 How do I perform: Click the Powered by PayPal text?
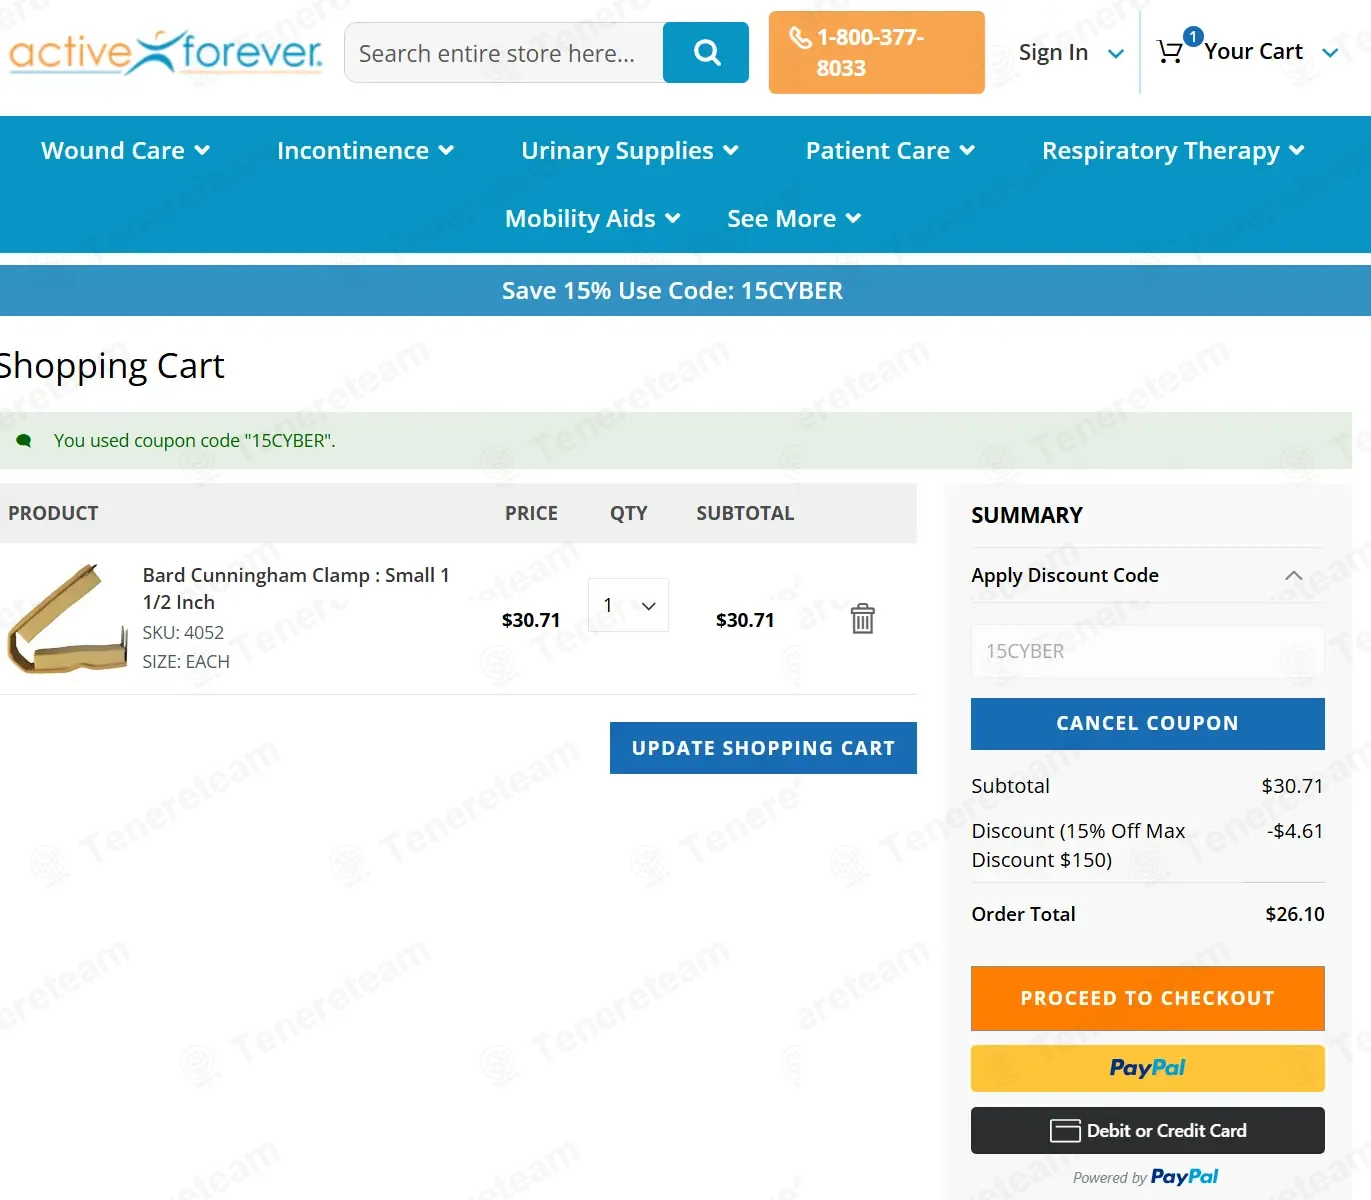1145,1177
